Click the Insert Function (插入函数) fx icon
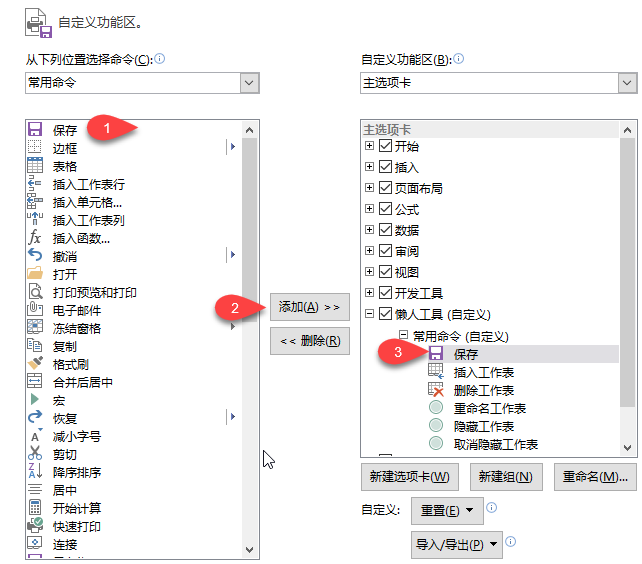 34,238
